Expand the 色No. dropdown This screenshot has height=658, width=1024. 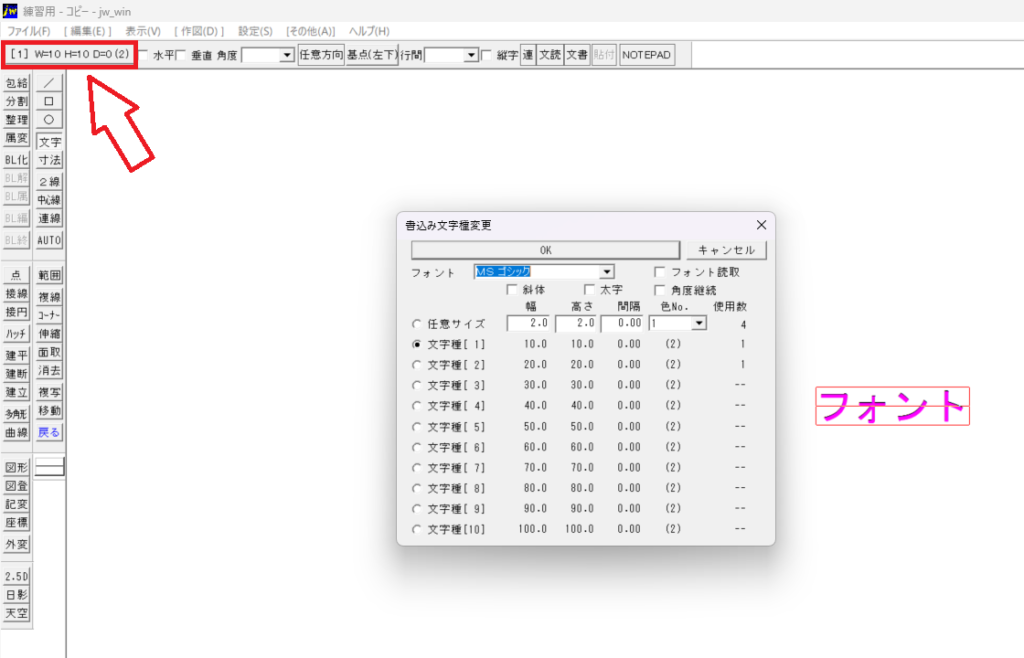tap(699, 324)
